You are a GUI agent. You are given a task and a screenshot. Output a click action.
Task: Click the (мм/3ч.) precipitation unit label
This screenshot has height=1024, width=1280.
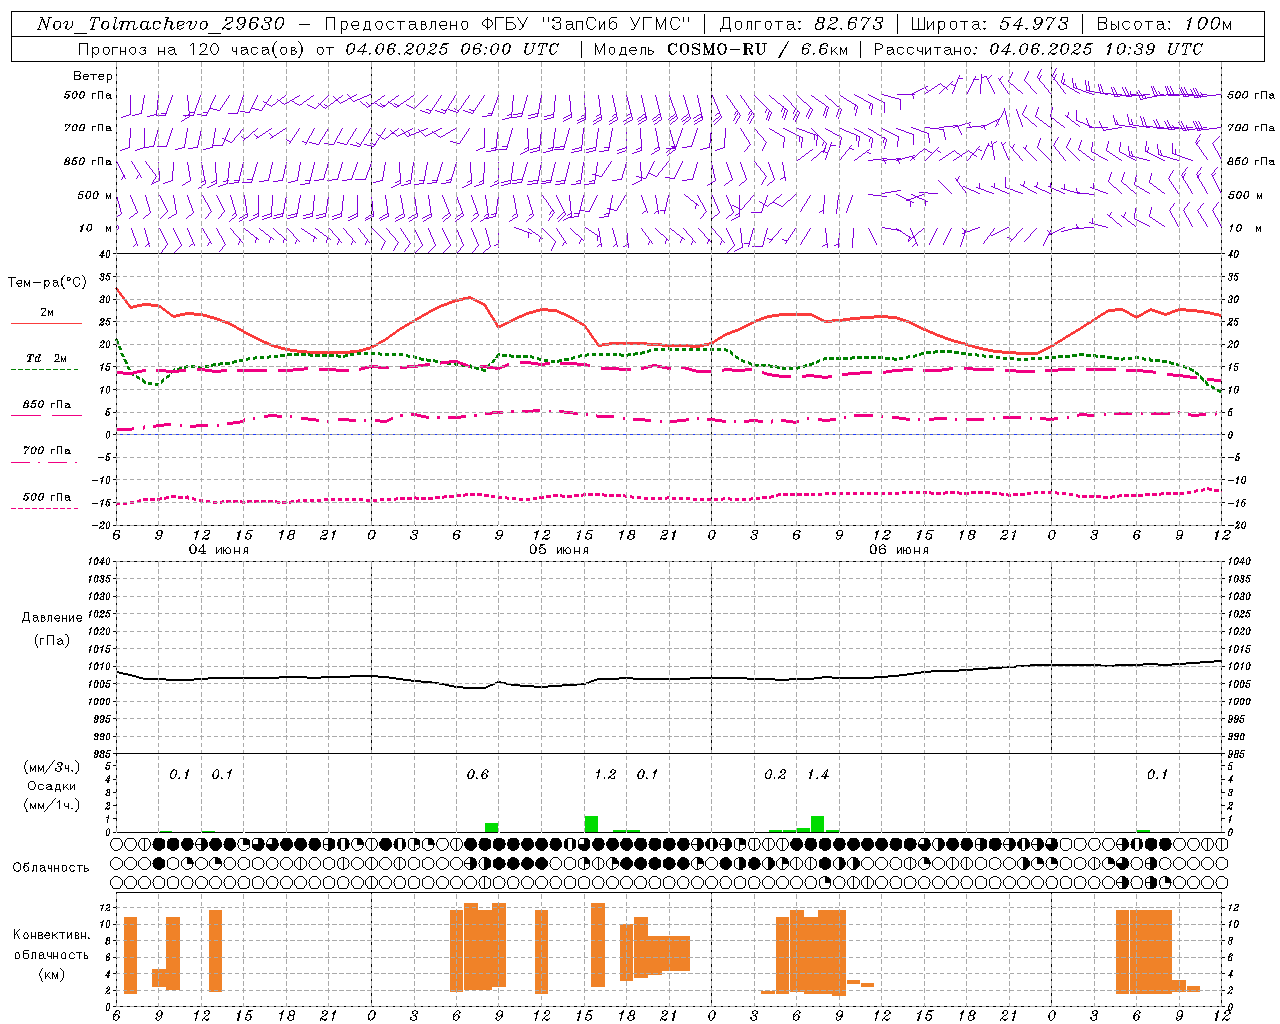(52, 767)
